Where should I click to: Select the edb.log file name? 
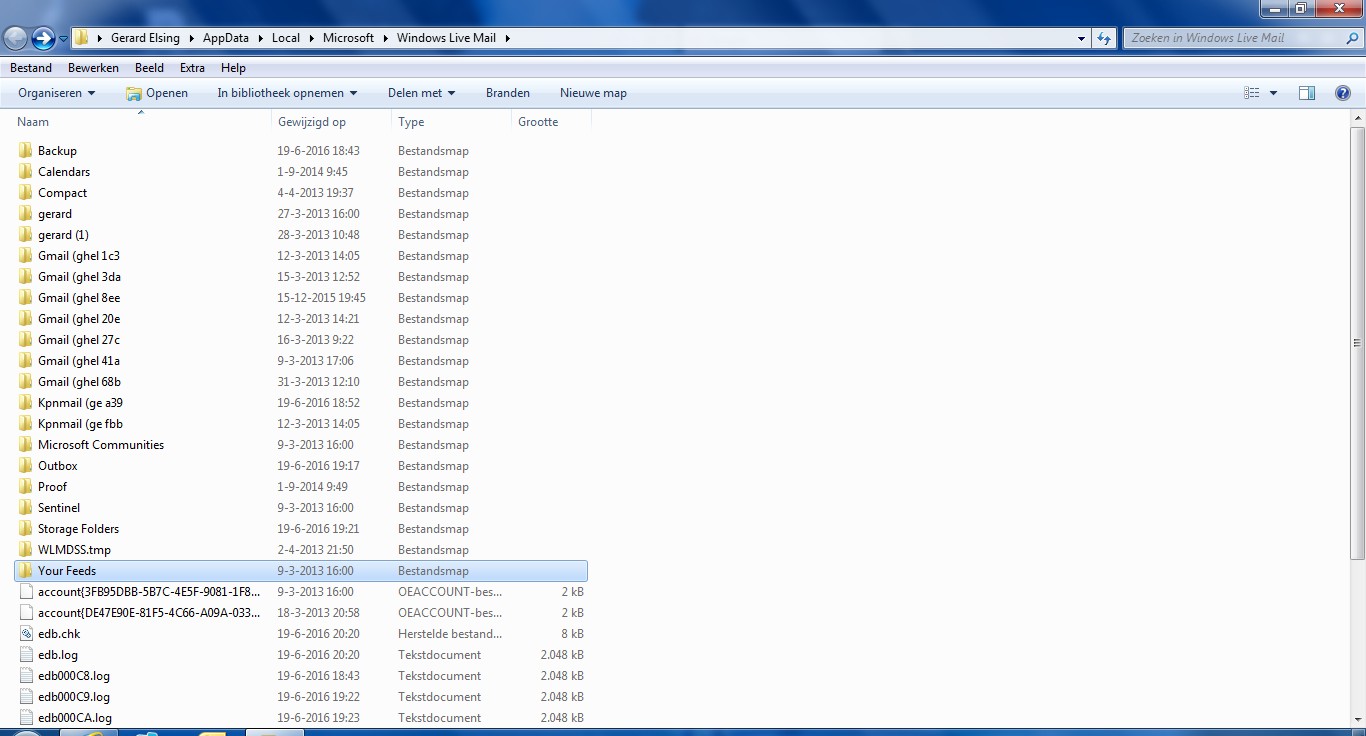pos(58,655)
